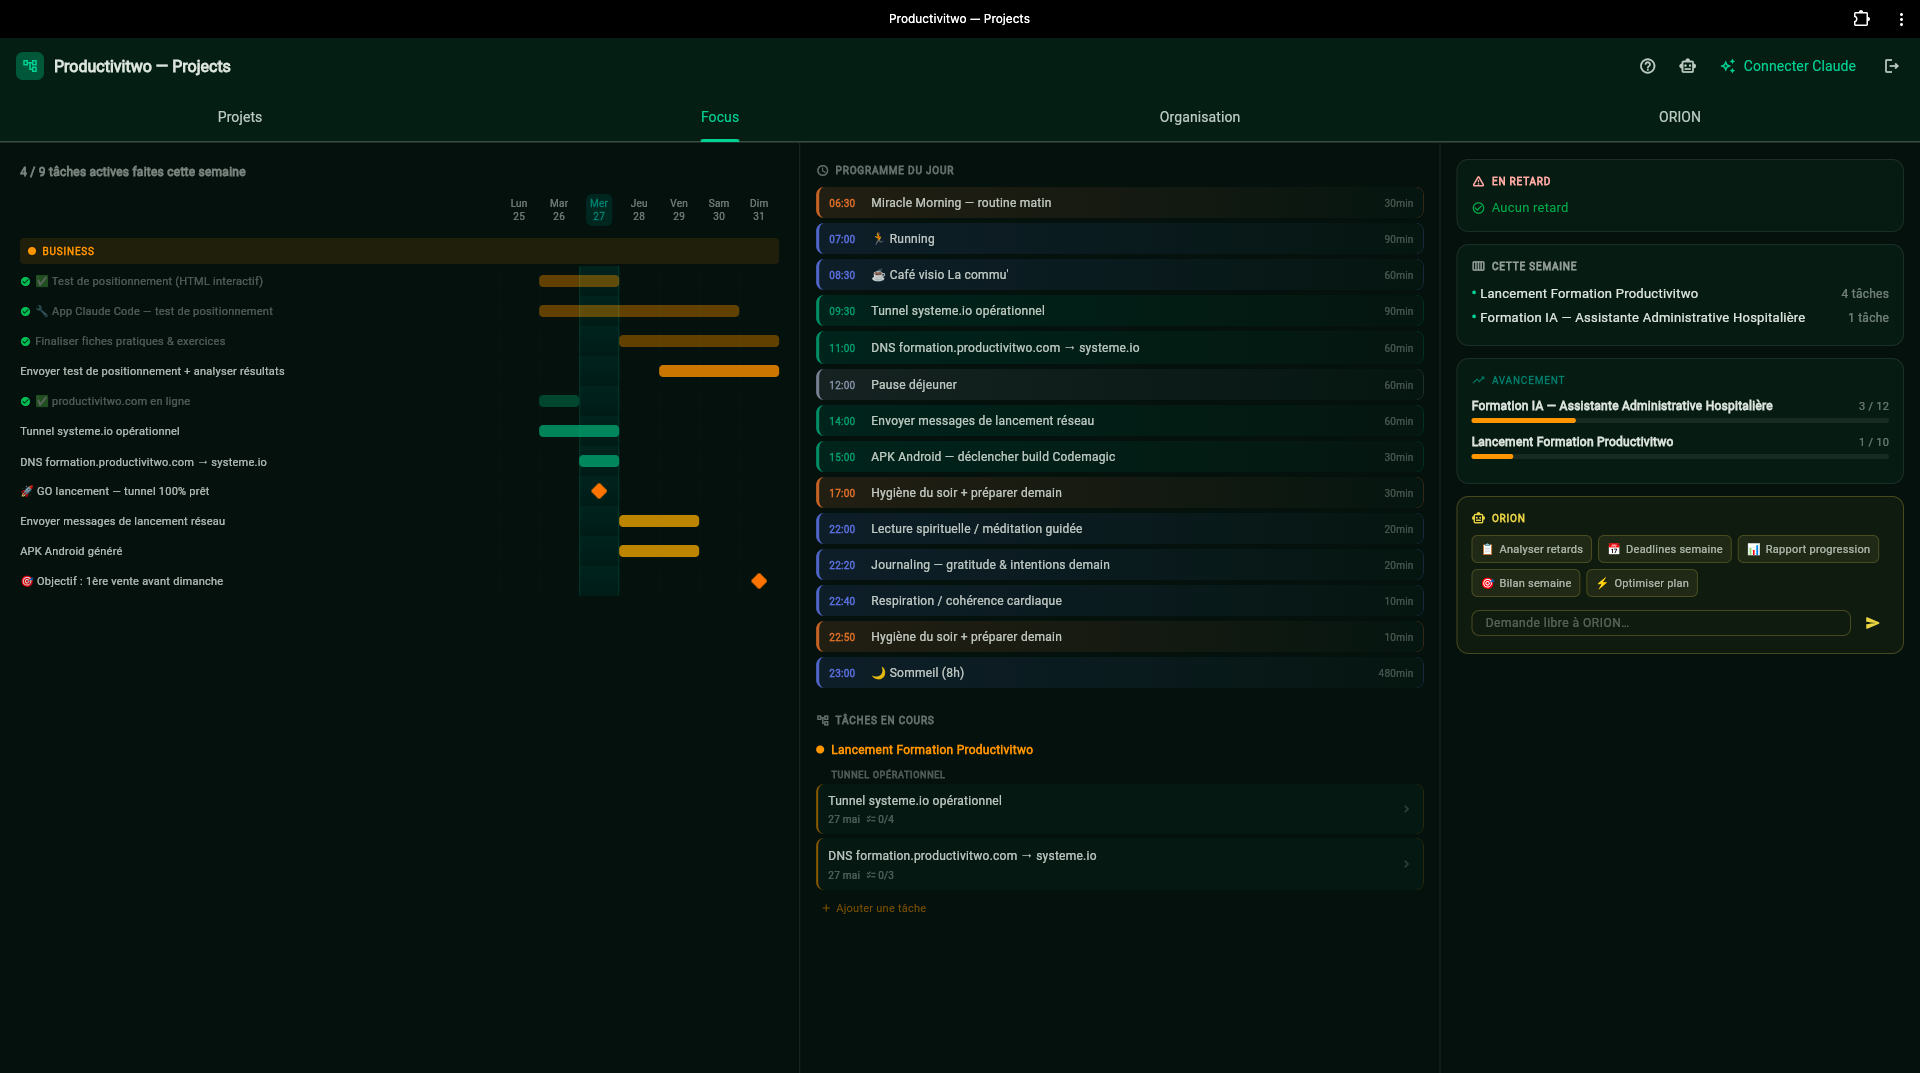The width and height of the screenshot is (1920, 1073).
Task: Click Bilan semaine quick action
Action: 1525,583
